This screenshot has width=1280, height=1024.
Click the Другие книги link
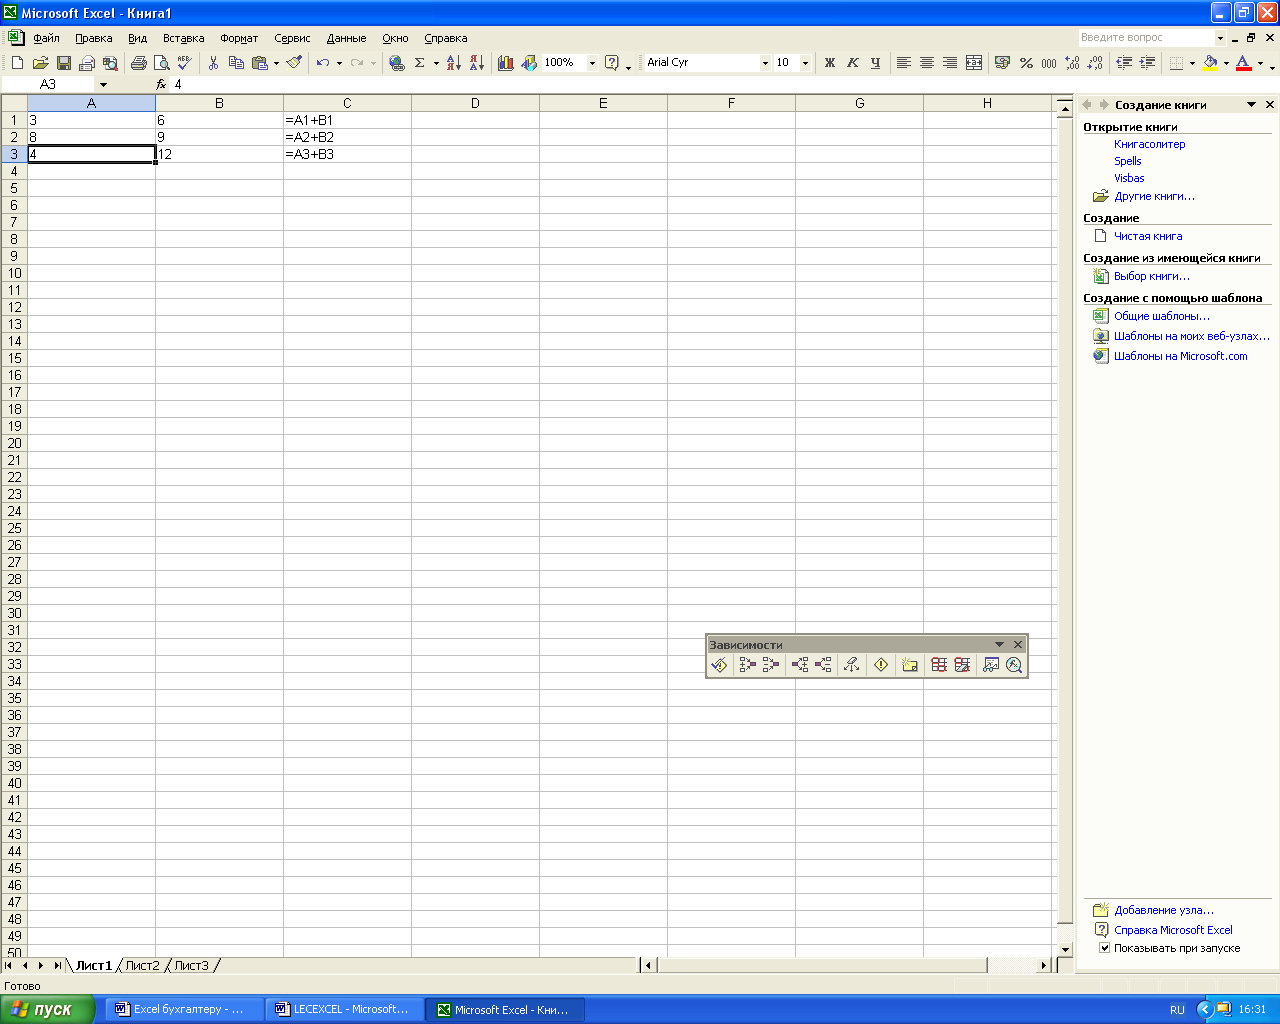click(1154, 196)
